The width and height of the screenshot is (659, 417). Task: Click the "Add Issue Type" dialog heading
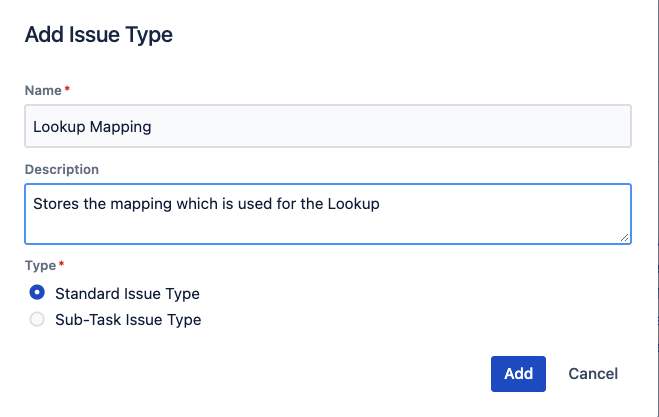coord(99,35)
